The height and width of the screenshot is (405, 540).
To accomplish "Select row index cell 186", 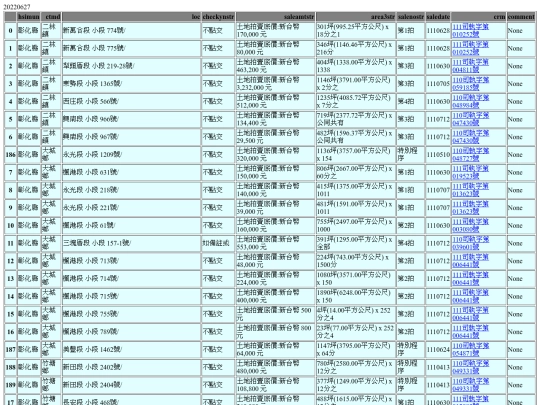I will pyautogui.click(x=10, y=155).
